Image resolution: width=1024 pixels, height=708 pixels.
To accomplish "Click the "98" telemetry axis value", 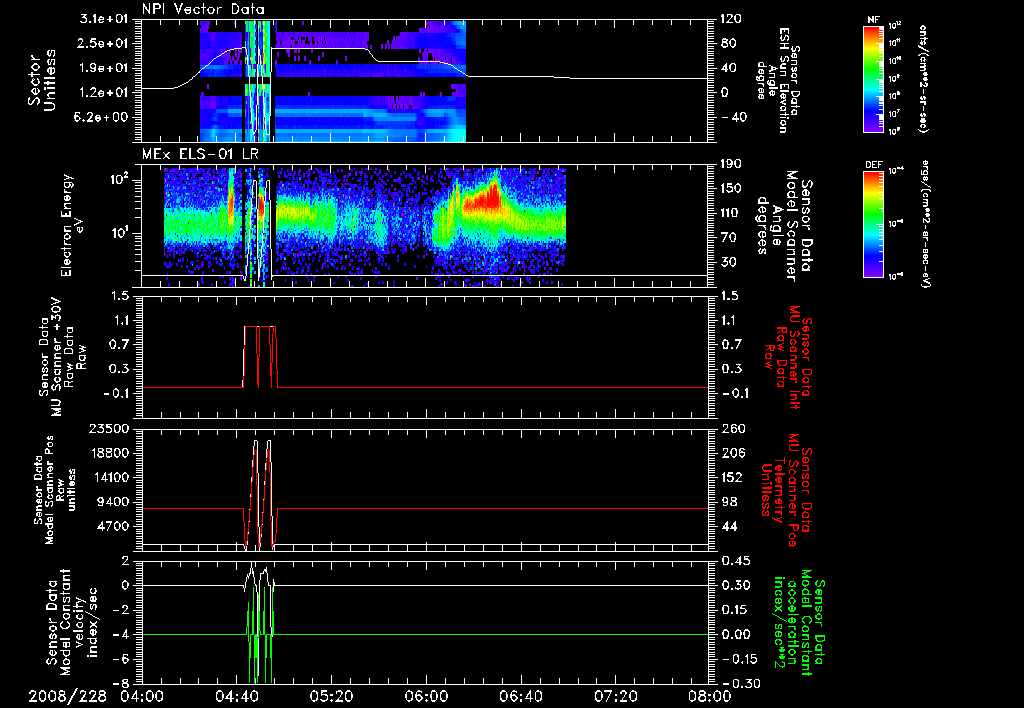I will point(728,502).
